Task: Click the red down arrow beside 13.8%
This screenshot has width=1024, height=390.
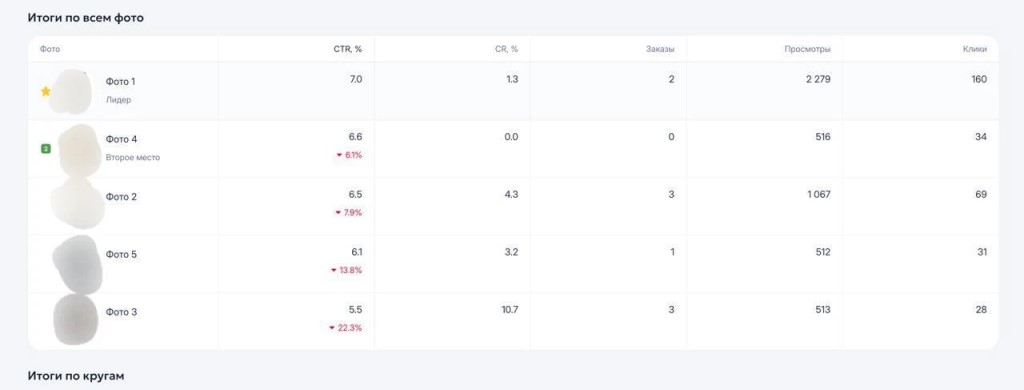Action: [x=333, y=270]
